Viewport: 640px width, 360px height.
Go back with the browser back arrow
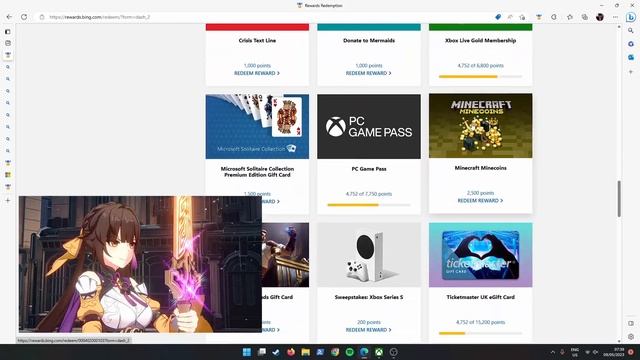(x=9, y=17)
